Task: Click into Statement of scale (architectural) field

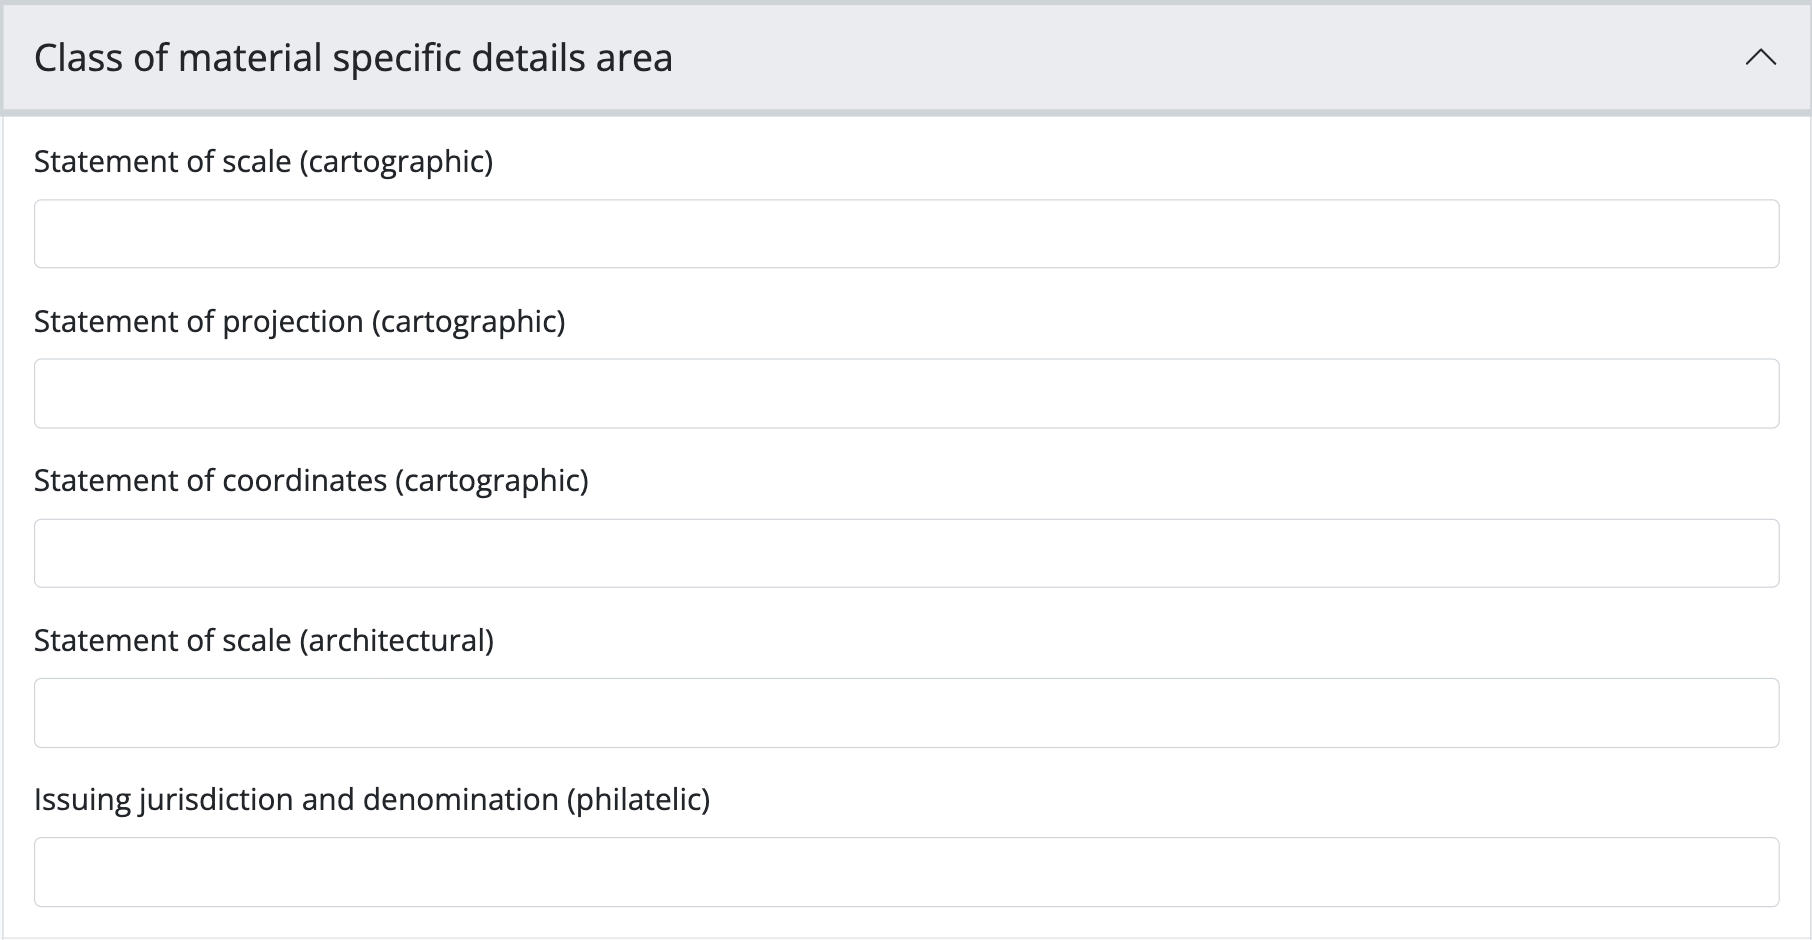Action: click(906, 713)
